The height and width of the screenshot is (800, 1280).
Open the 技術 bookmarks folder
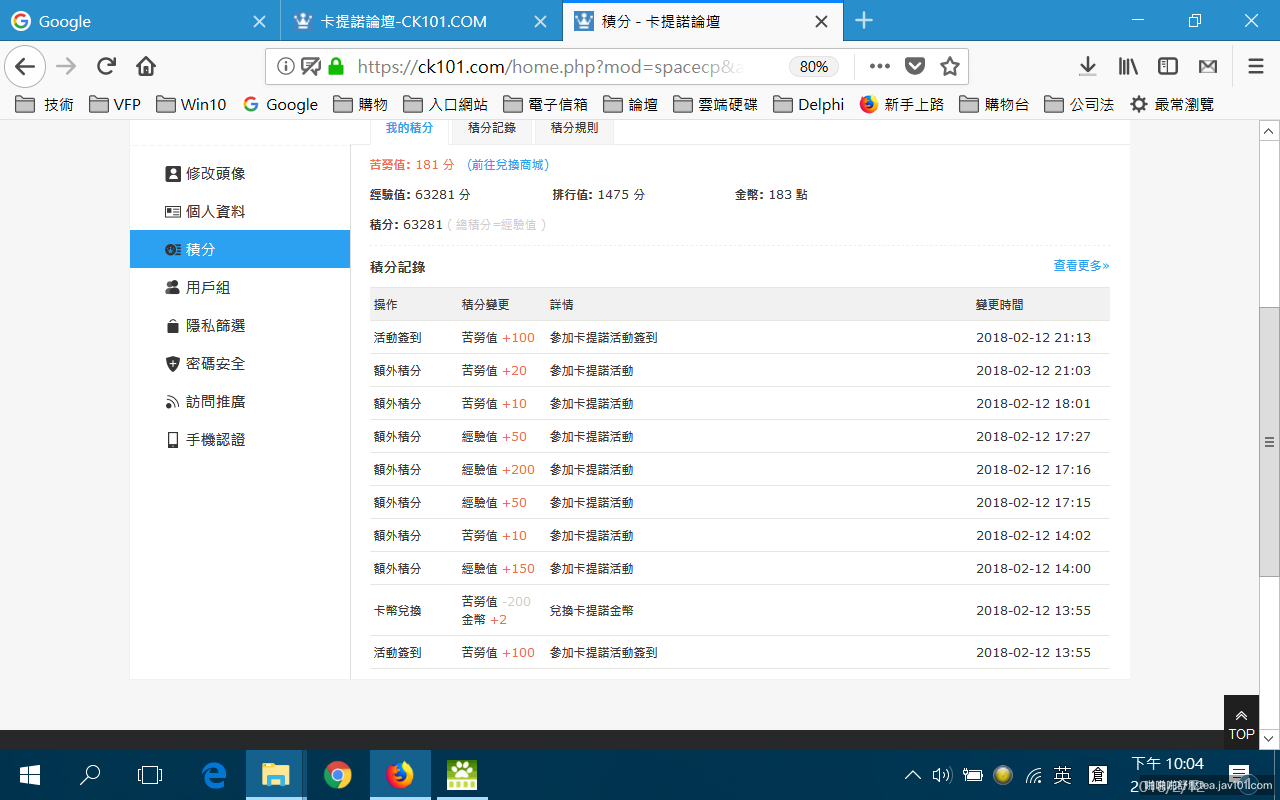[47, 104]
